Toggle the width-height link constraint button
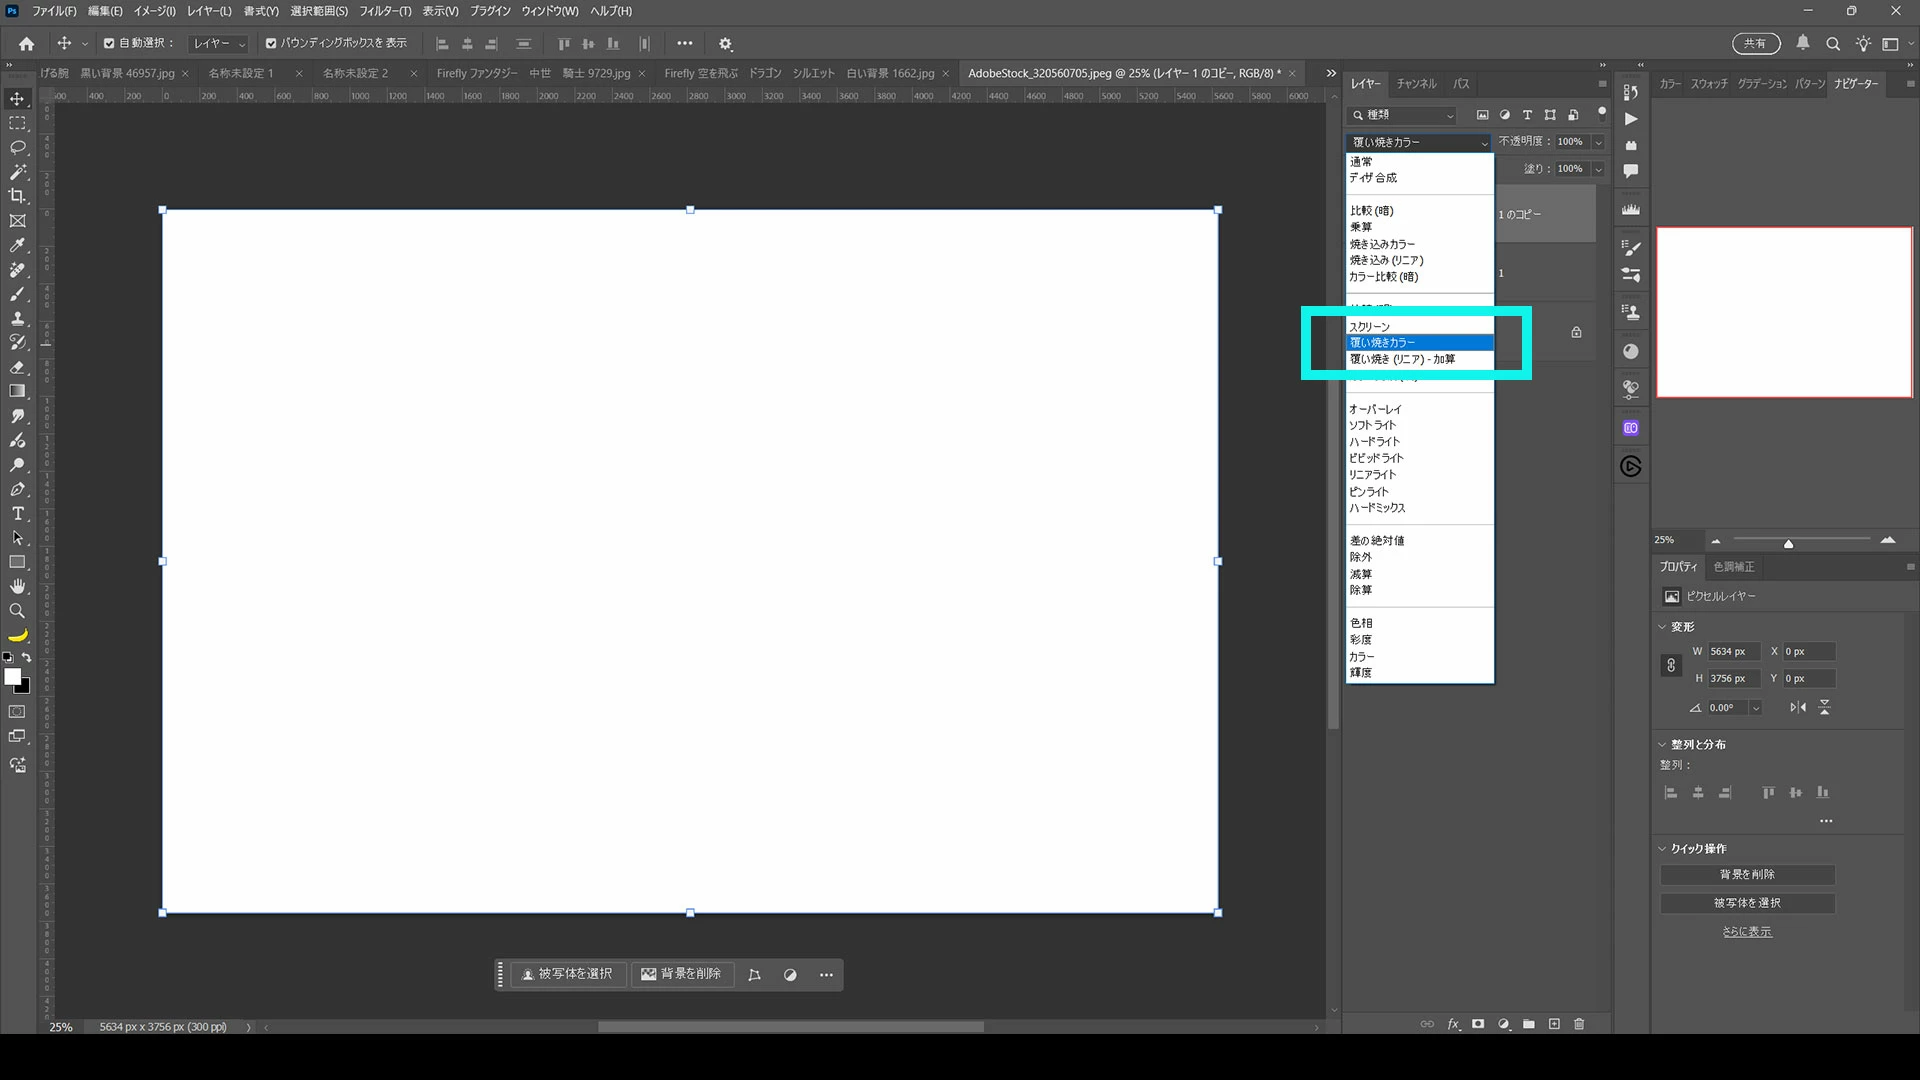The height and width of the screenshot is (1080, 1920). 1671,665
